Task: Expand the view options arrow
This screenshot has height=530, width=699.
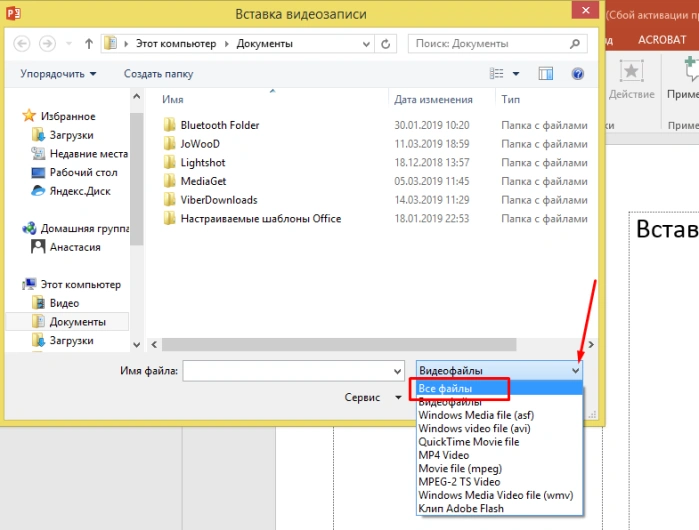Action: (516, 74)
